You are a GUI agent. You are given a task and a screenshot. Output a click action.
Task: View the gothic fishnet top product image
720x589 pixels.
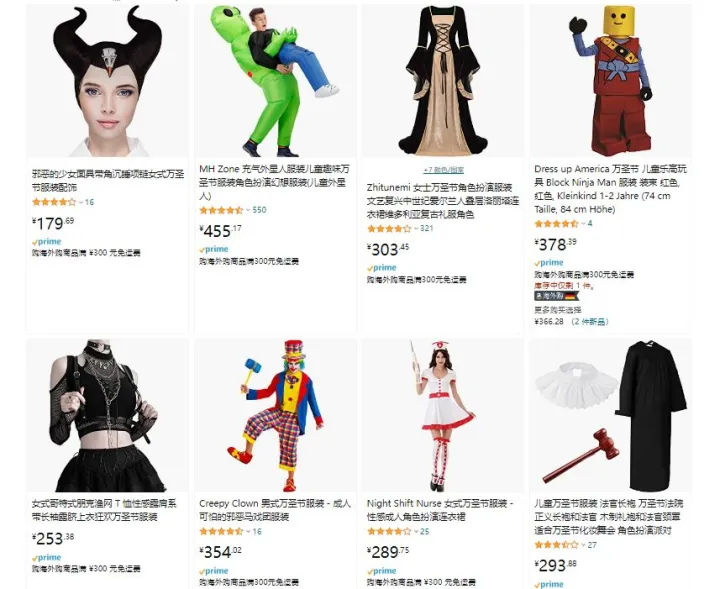[107, 415]
